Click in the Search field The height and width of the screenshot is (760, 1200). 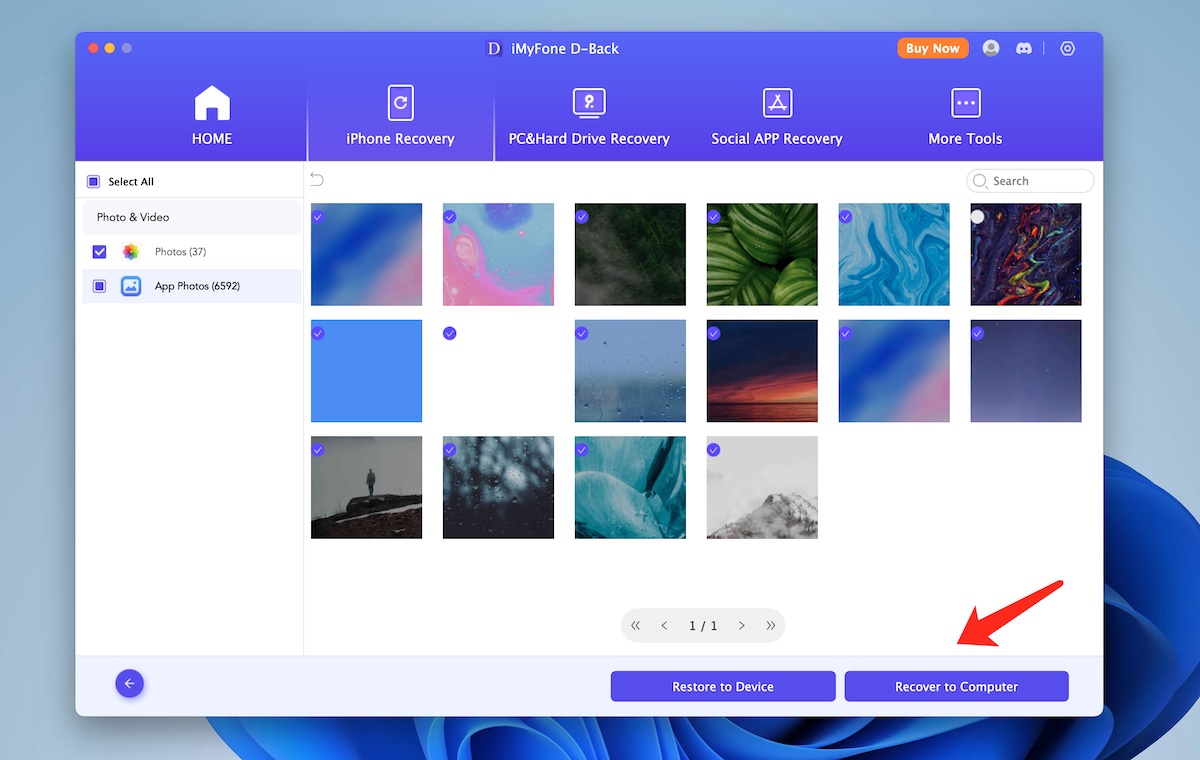1030,181
